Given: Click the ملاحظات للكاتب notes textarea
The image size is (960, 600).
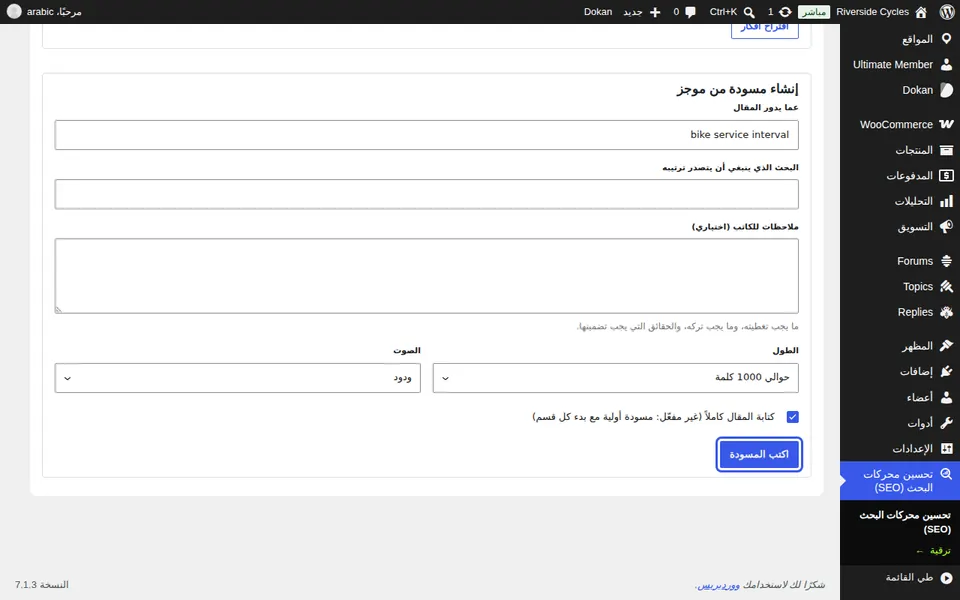Looking at the screenshot, I should click(426, 276).
